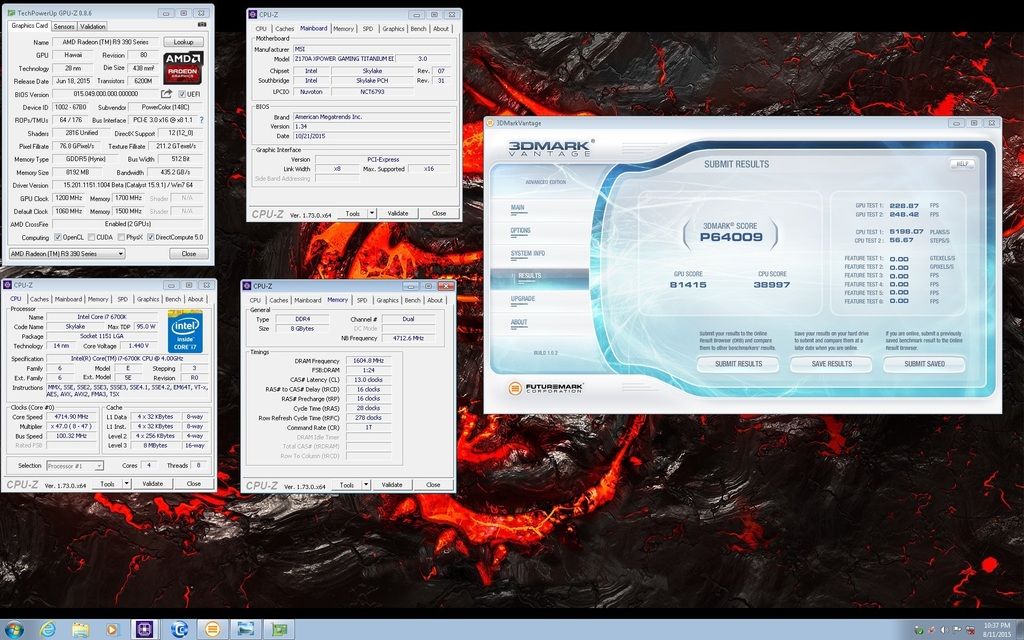The width and height of the screenshot is (1024, 640).
Task: Open SYSTEM INFO section in 3DMark Vantage
Action: click(528, 253)
